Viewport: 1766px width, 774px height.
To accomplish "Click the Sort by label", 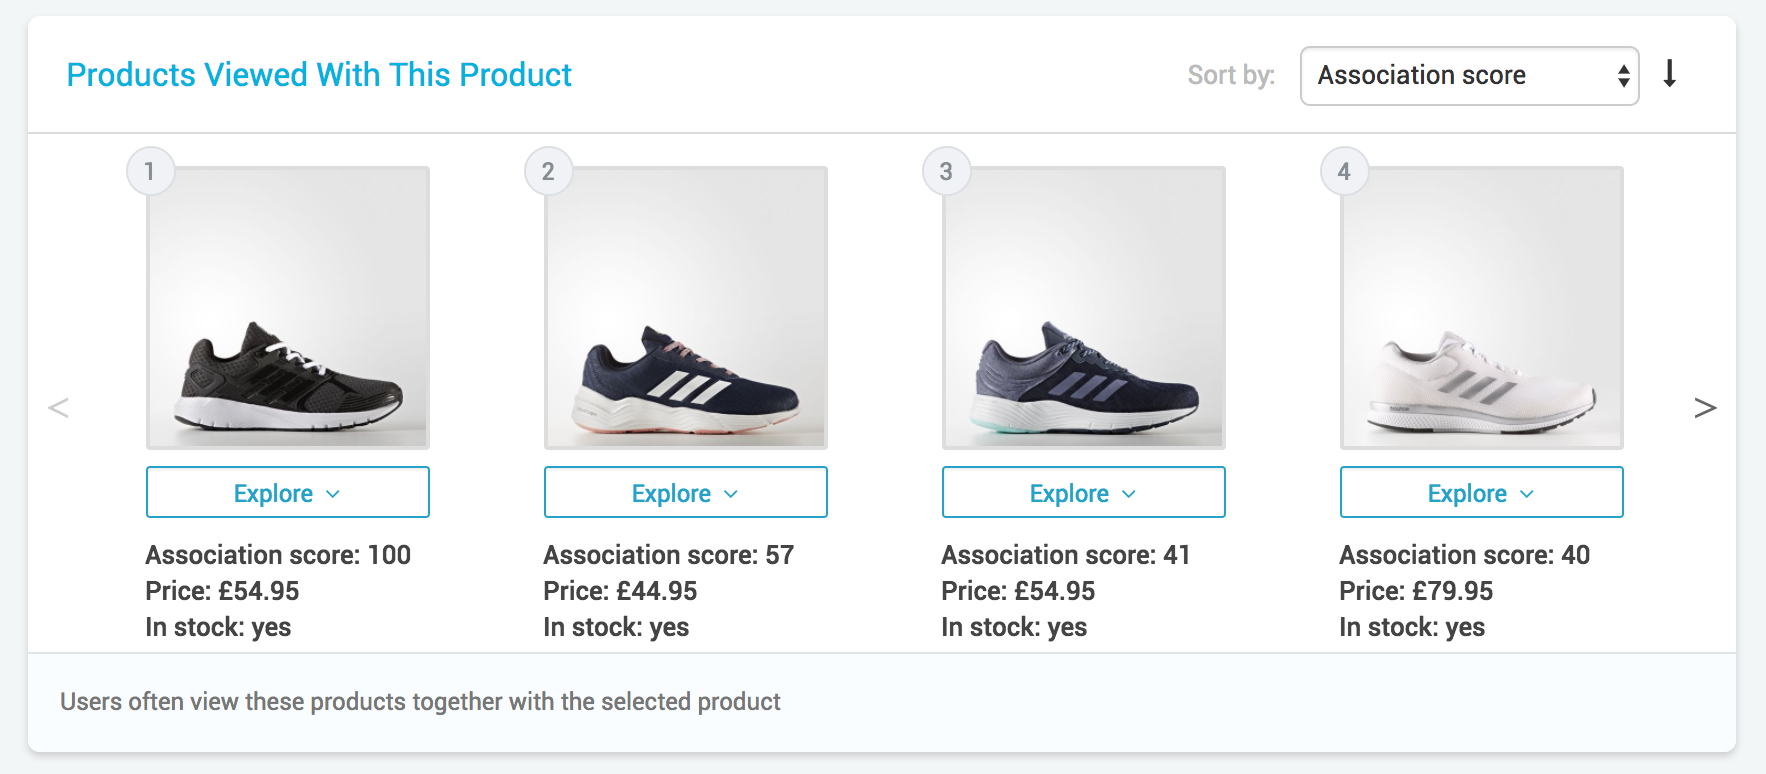I will coord(1231,75).
